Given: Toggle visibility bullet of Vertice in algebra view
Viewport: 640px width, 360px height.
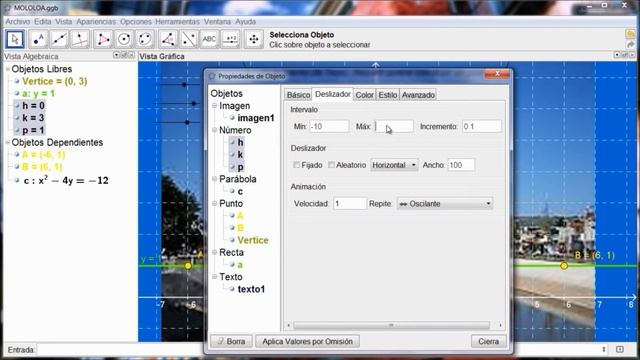Looking at the screenshot, I should click(17, 81).
